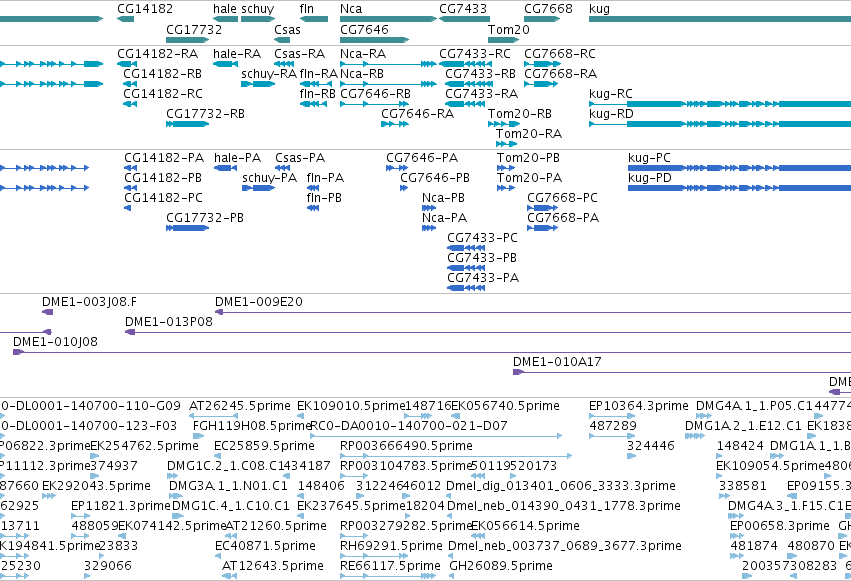Select the CG7646-RA transcript label
Viewport: 851px width, 581px height.
[x=417, y=114]
